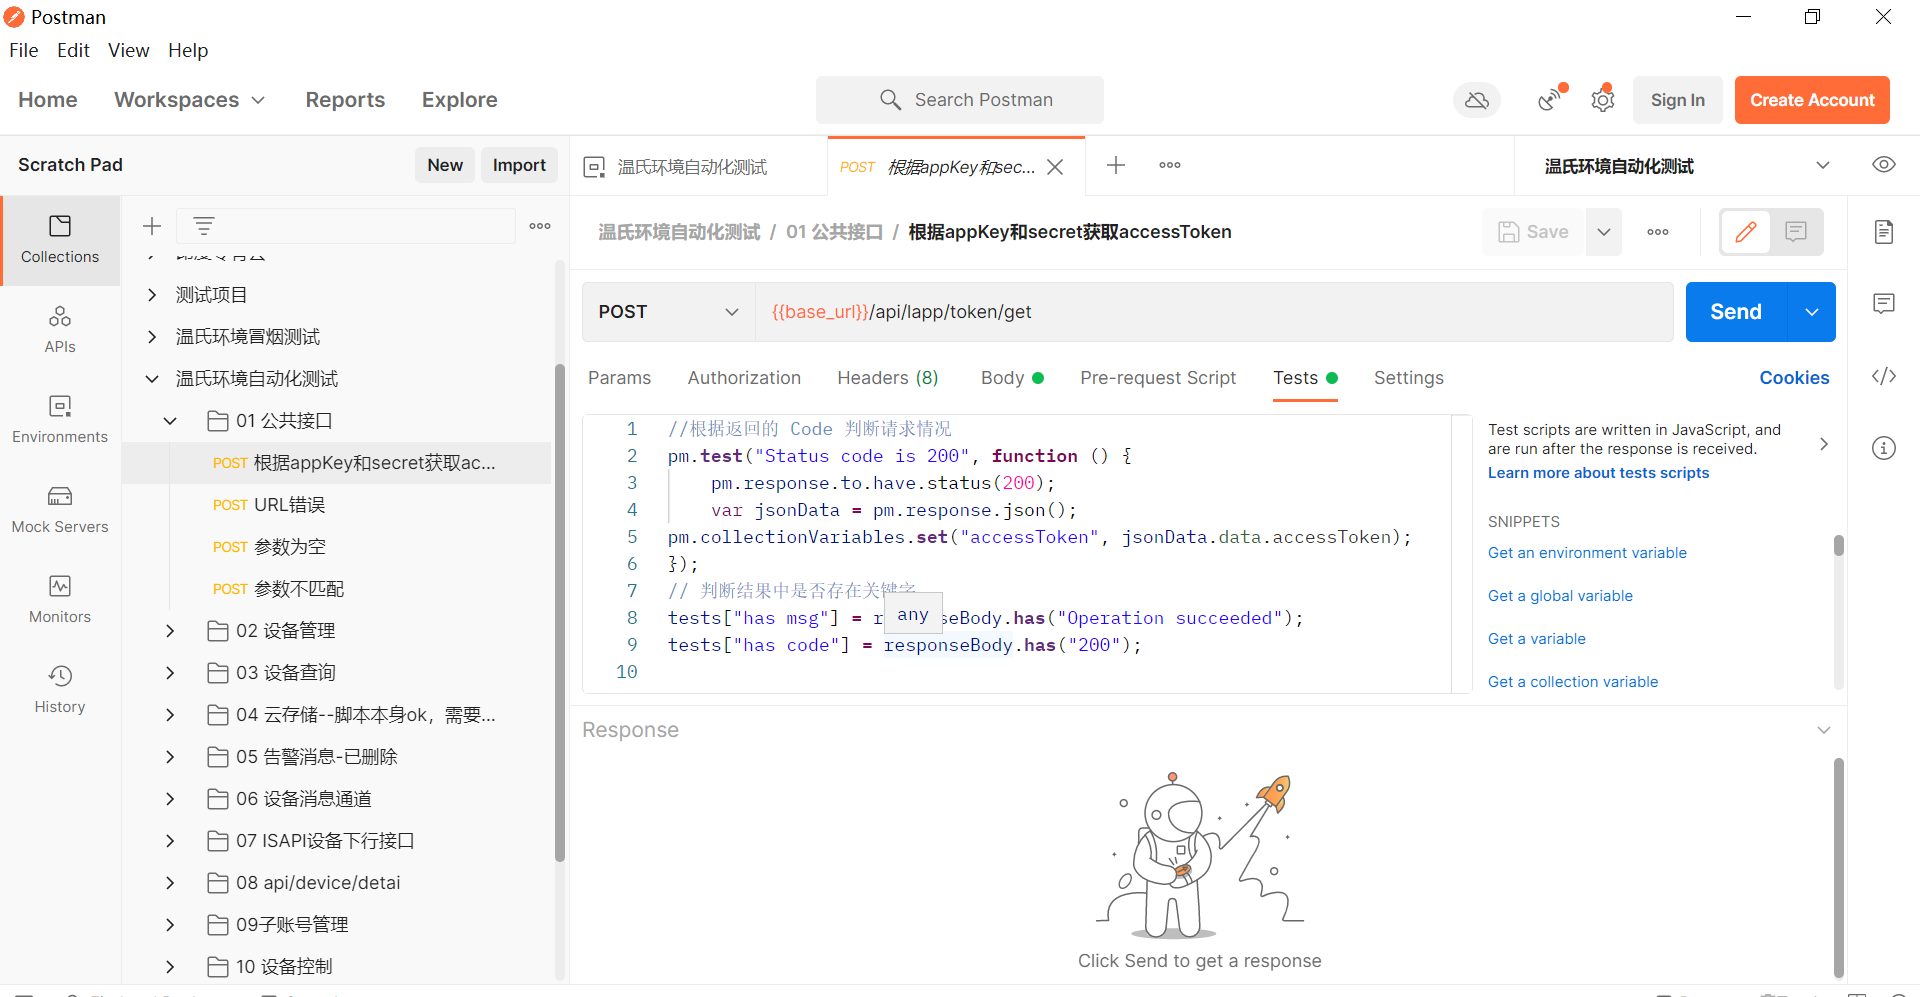Click the filter icon in the collections search
The width and height of the screenshot is (1920, 997).
pyautogui.click(x=204, y=226)
